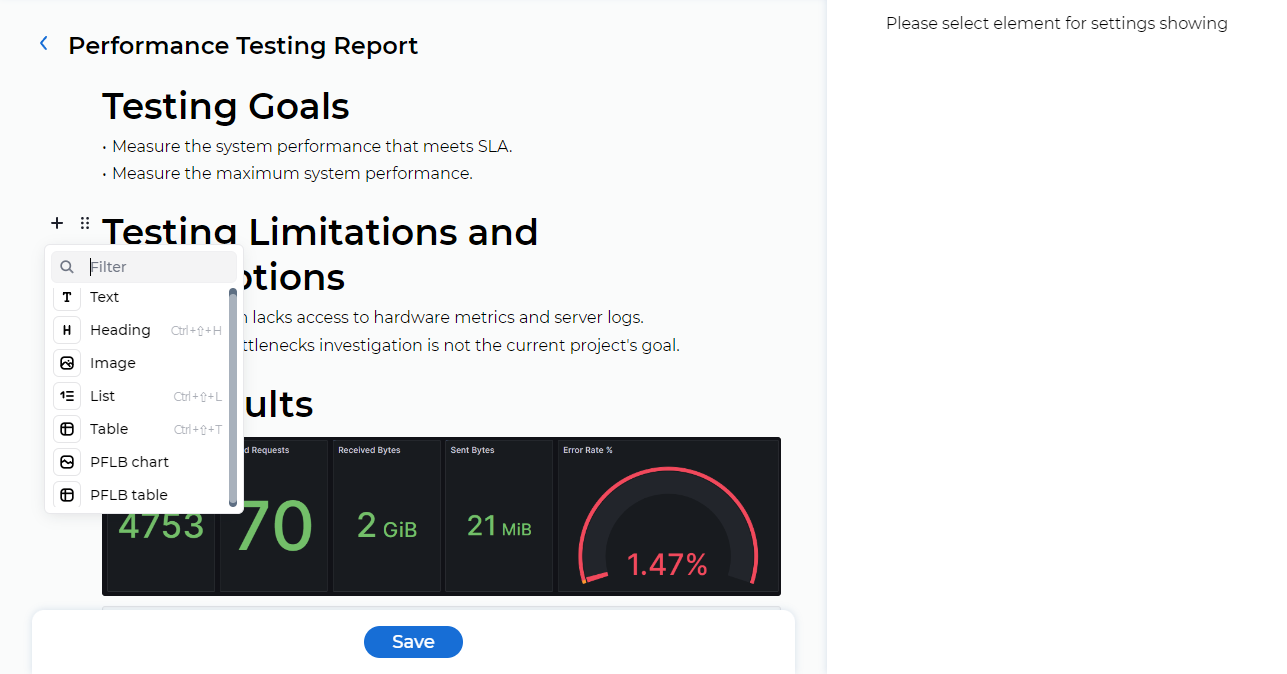Click the Table block icon
Image resolution: width=1287 pixels, height=674 pixels.
point(67,429)
